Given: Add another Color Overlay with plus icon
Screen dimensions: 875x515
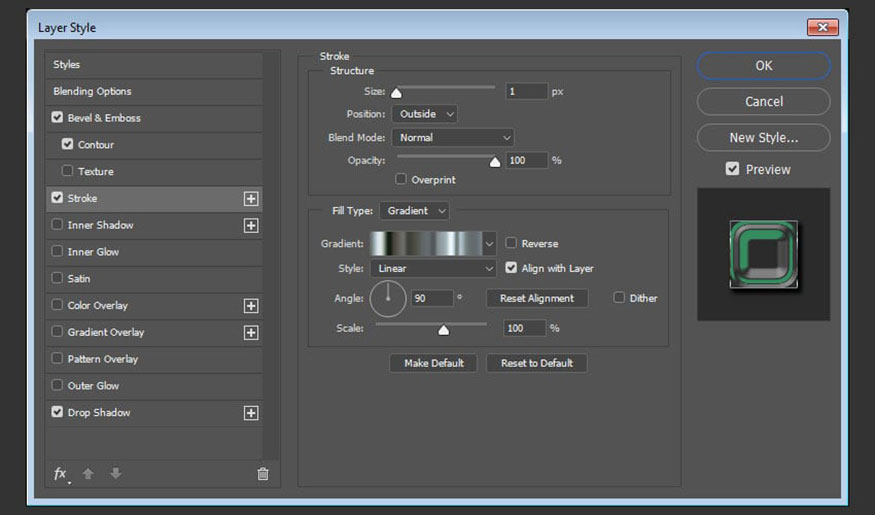Looking at the screenshot, I should pos(251,306).
